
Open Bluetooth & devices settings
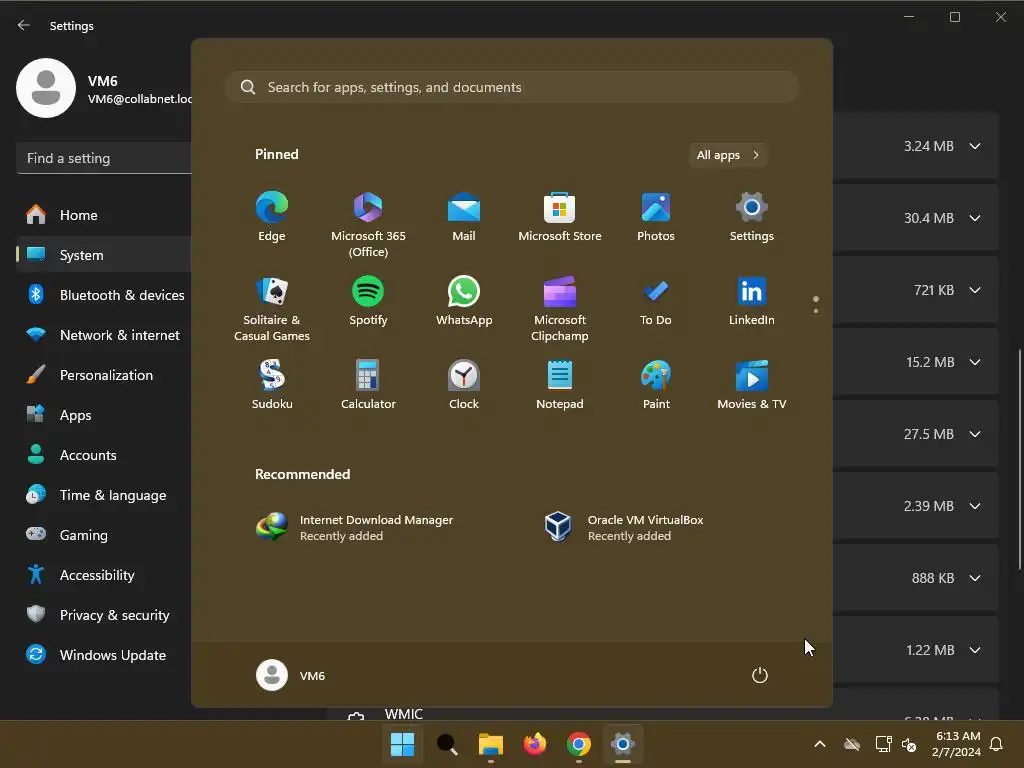pos(104,295)
